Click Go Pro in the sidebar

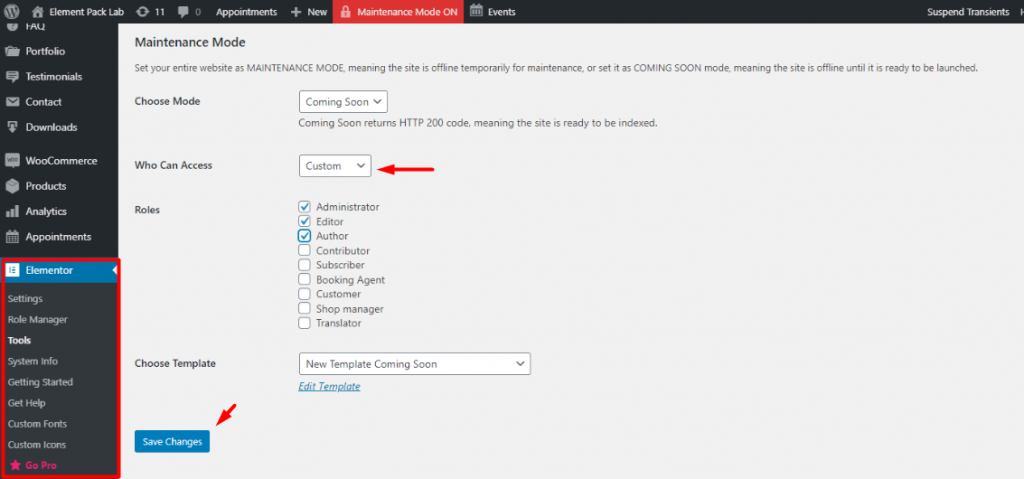click(41, 466)
